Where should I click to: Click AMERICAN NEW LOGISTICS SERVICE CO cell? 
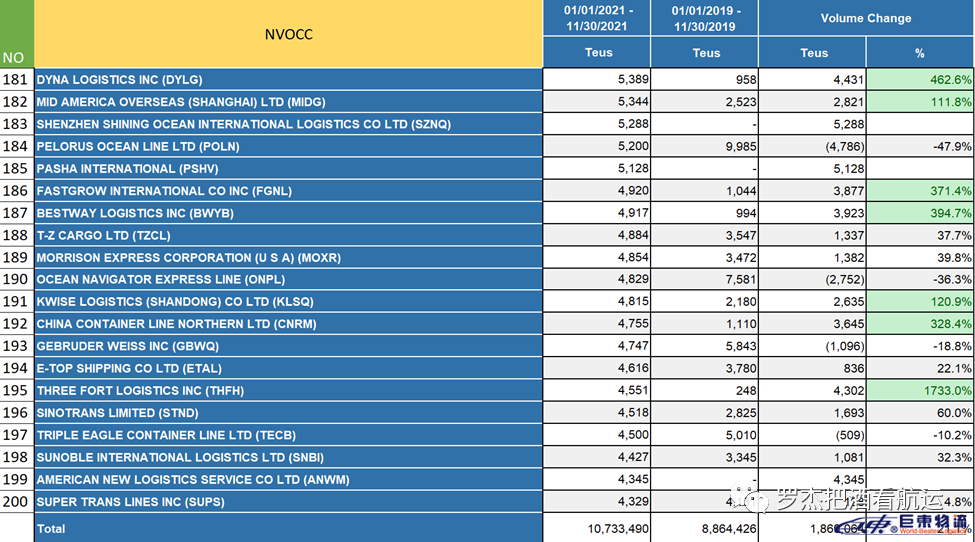[289, 480]
